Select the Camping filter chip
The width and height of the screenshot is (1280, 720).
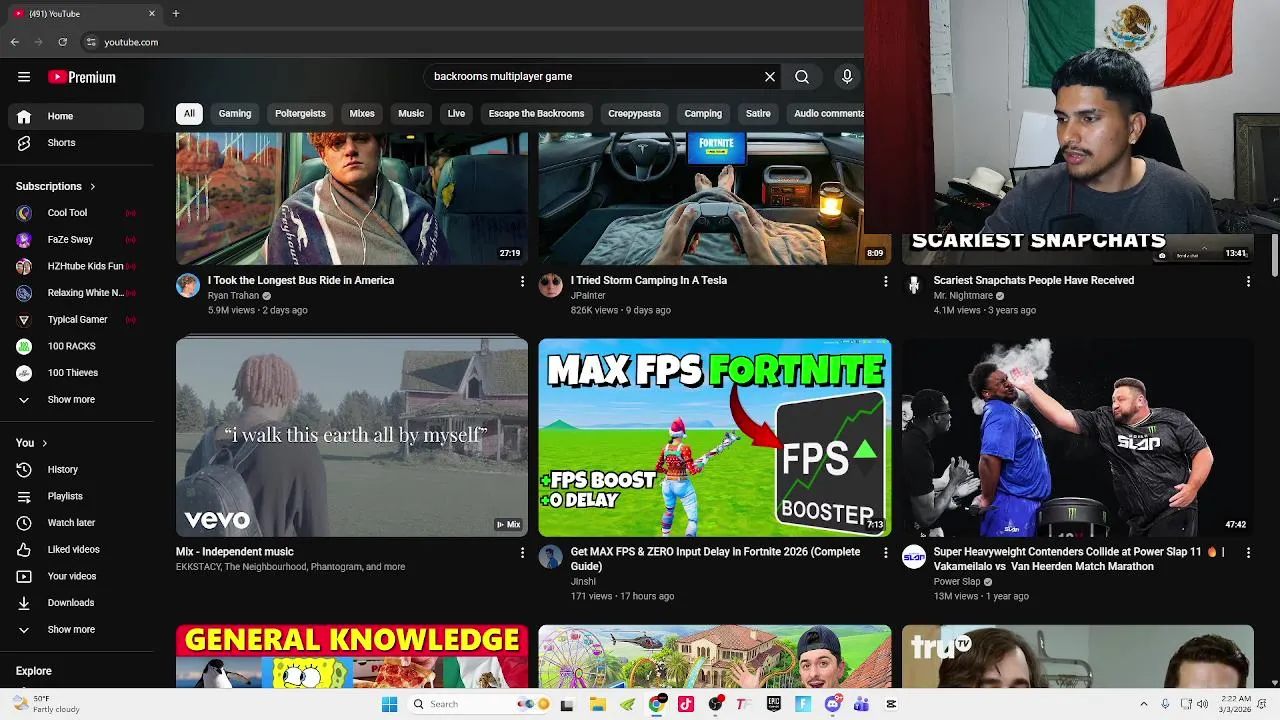point(703,114)
